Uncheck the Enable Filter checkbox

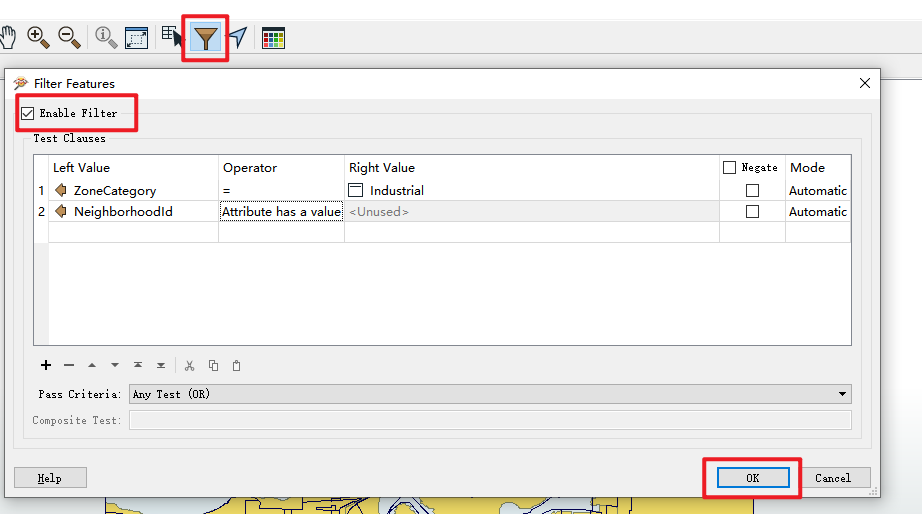click(28, 113)
